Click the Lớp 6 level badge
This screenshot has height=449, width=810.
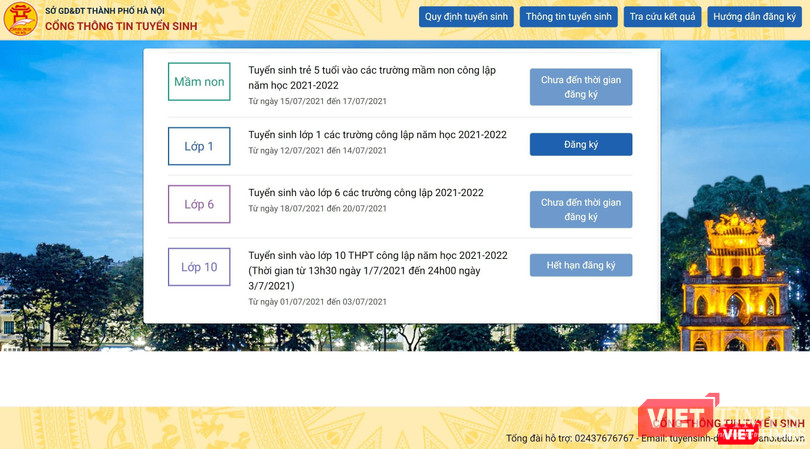[199, 204]
